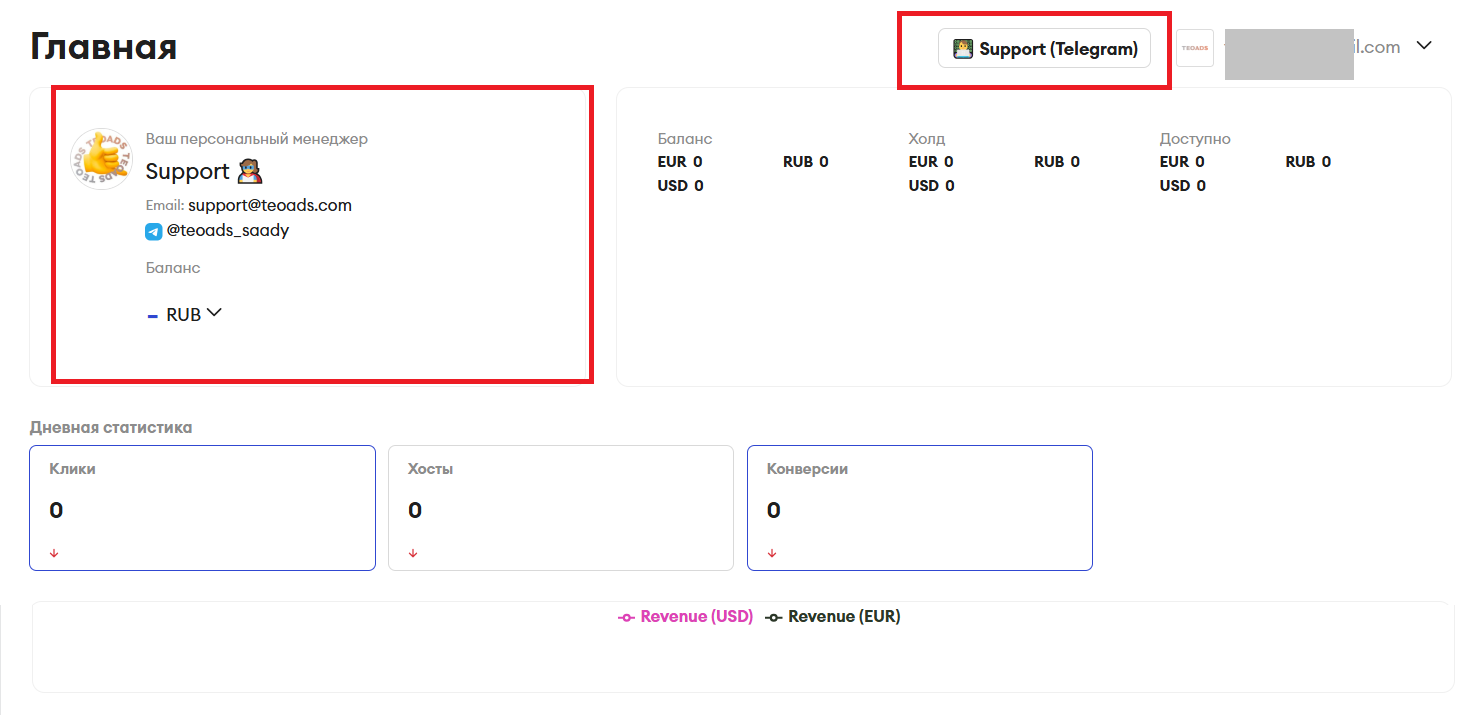The height and width of the screenshot is (715, 1469).
Task: Select the Клики statistics card
Action: tap(202, 508)
